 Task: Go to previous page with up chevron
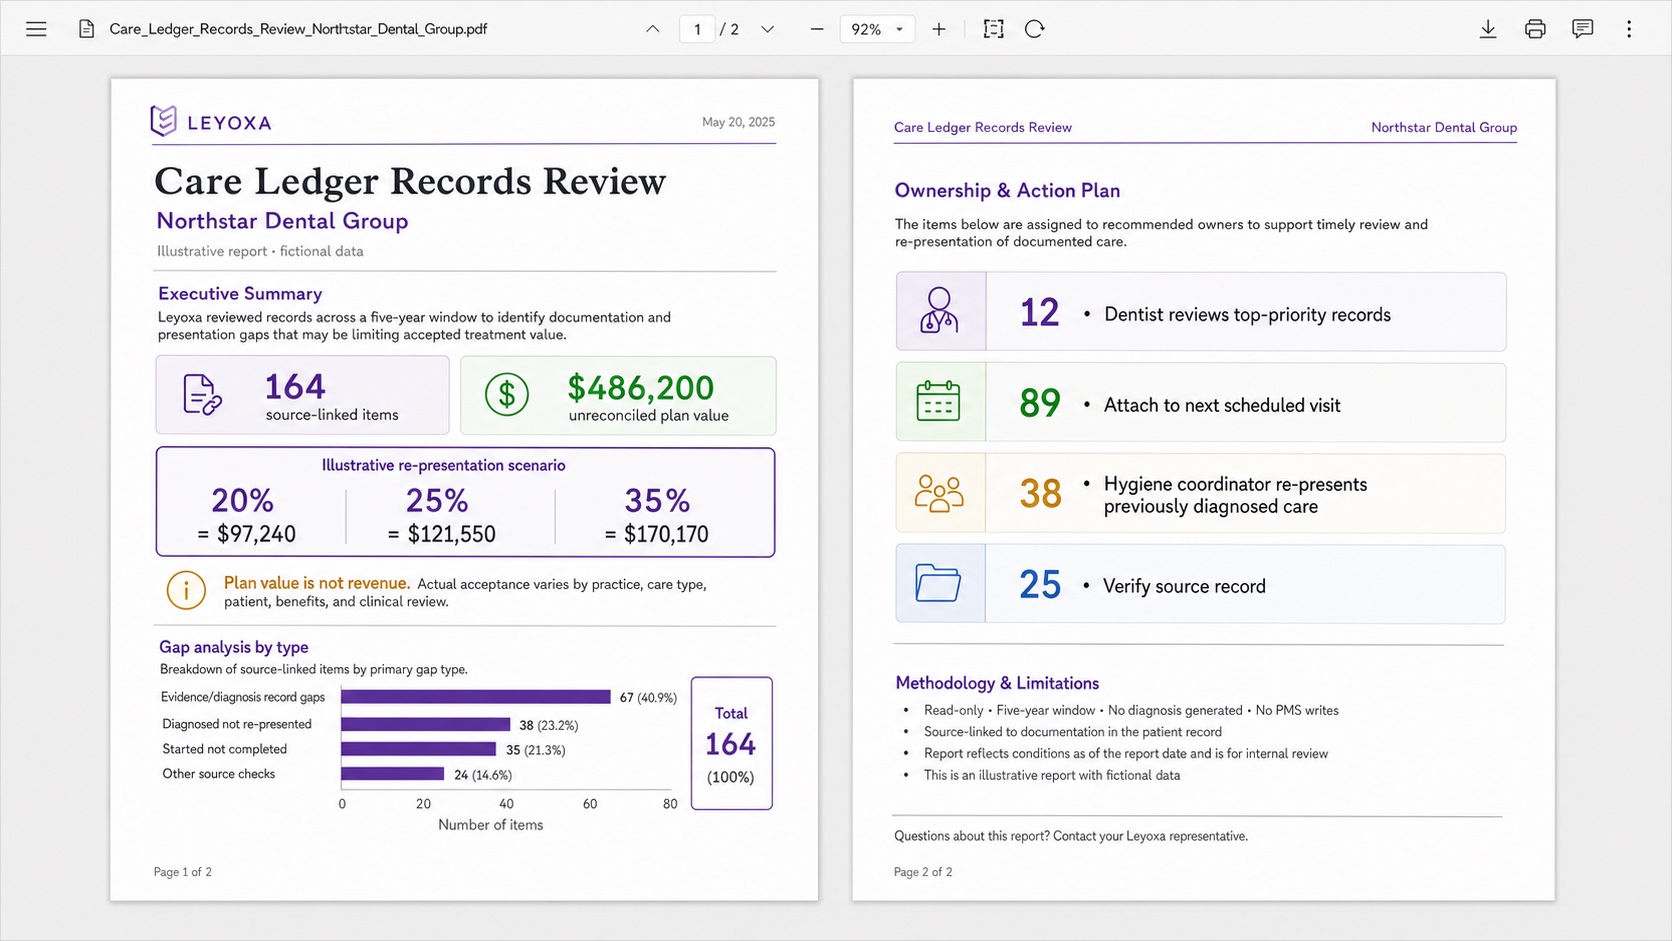(653, 29)
